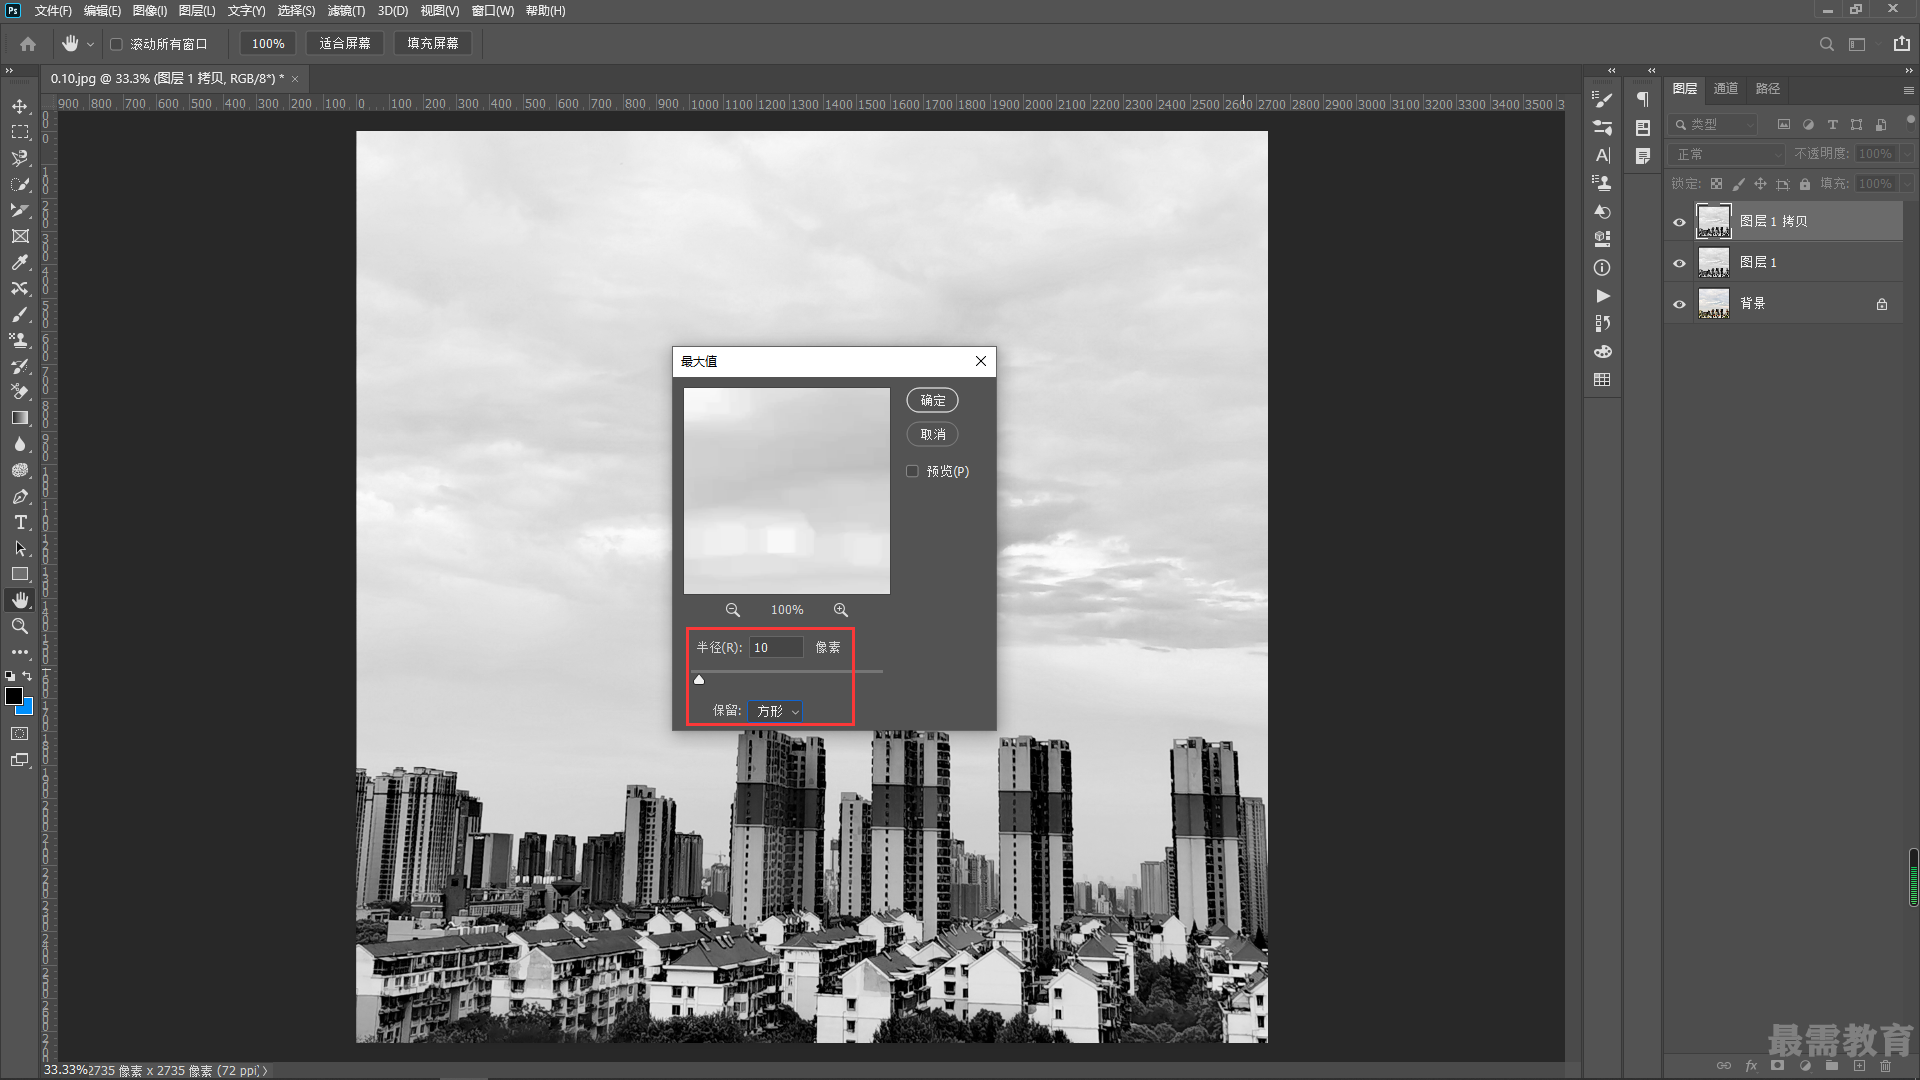Screen dimensions: 1920x1080
Task: Close the 最大值 dialog
Action: click(981, 361)
